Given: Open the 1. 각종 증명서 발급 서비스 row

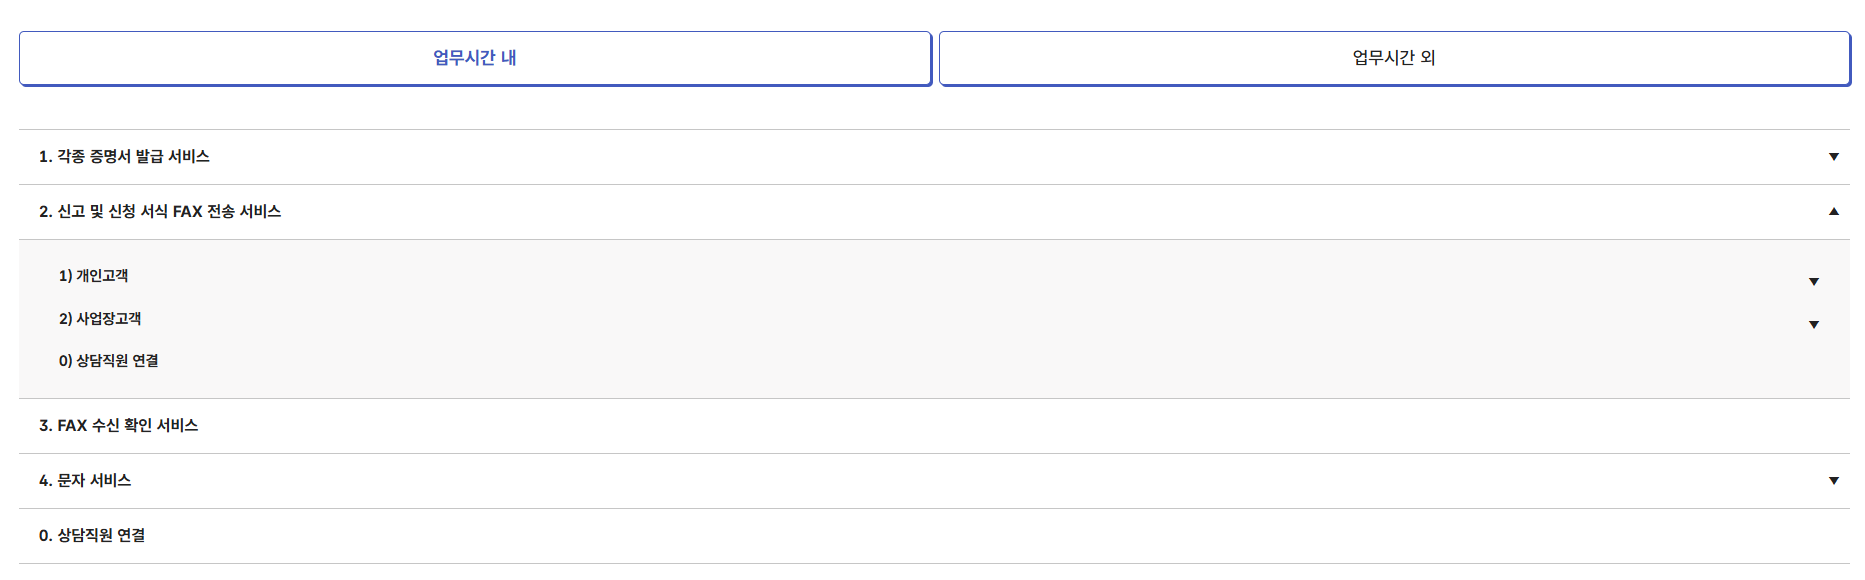Looking at the screenshot, I should 934,157.
